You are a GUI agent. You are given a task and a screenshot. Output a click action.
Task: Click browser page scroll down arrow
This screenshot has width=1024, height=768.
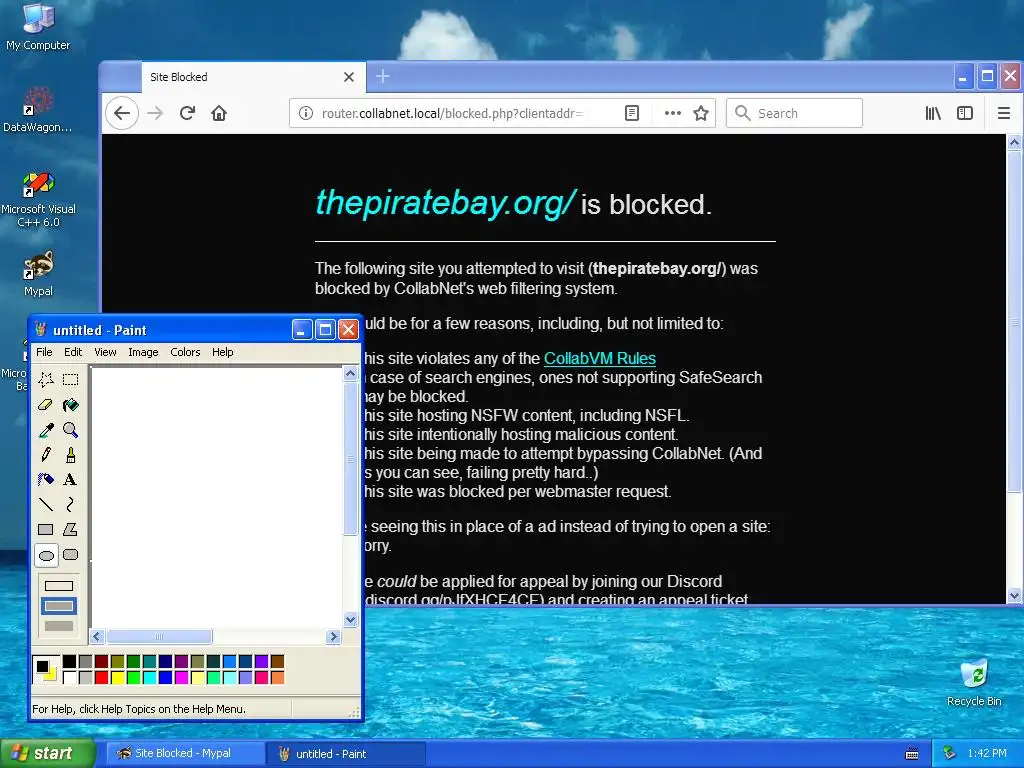(x=1014, y=596)
